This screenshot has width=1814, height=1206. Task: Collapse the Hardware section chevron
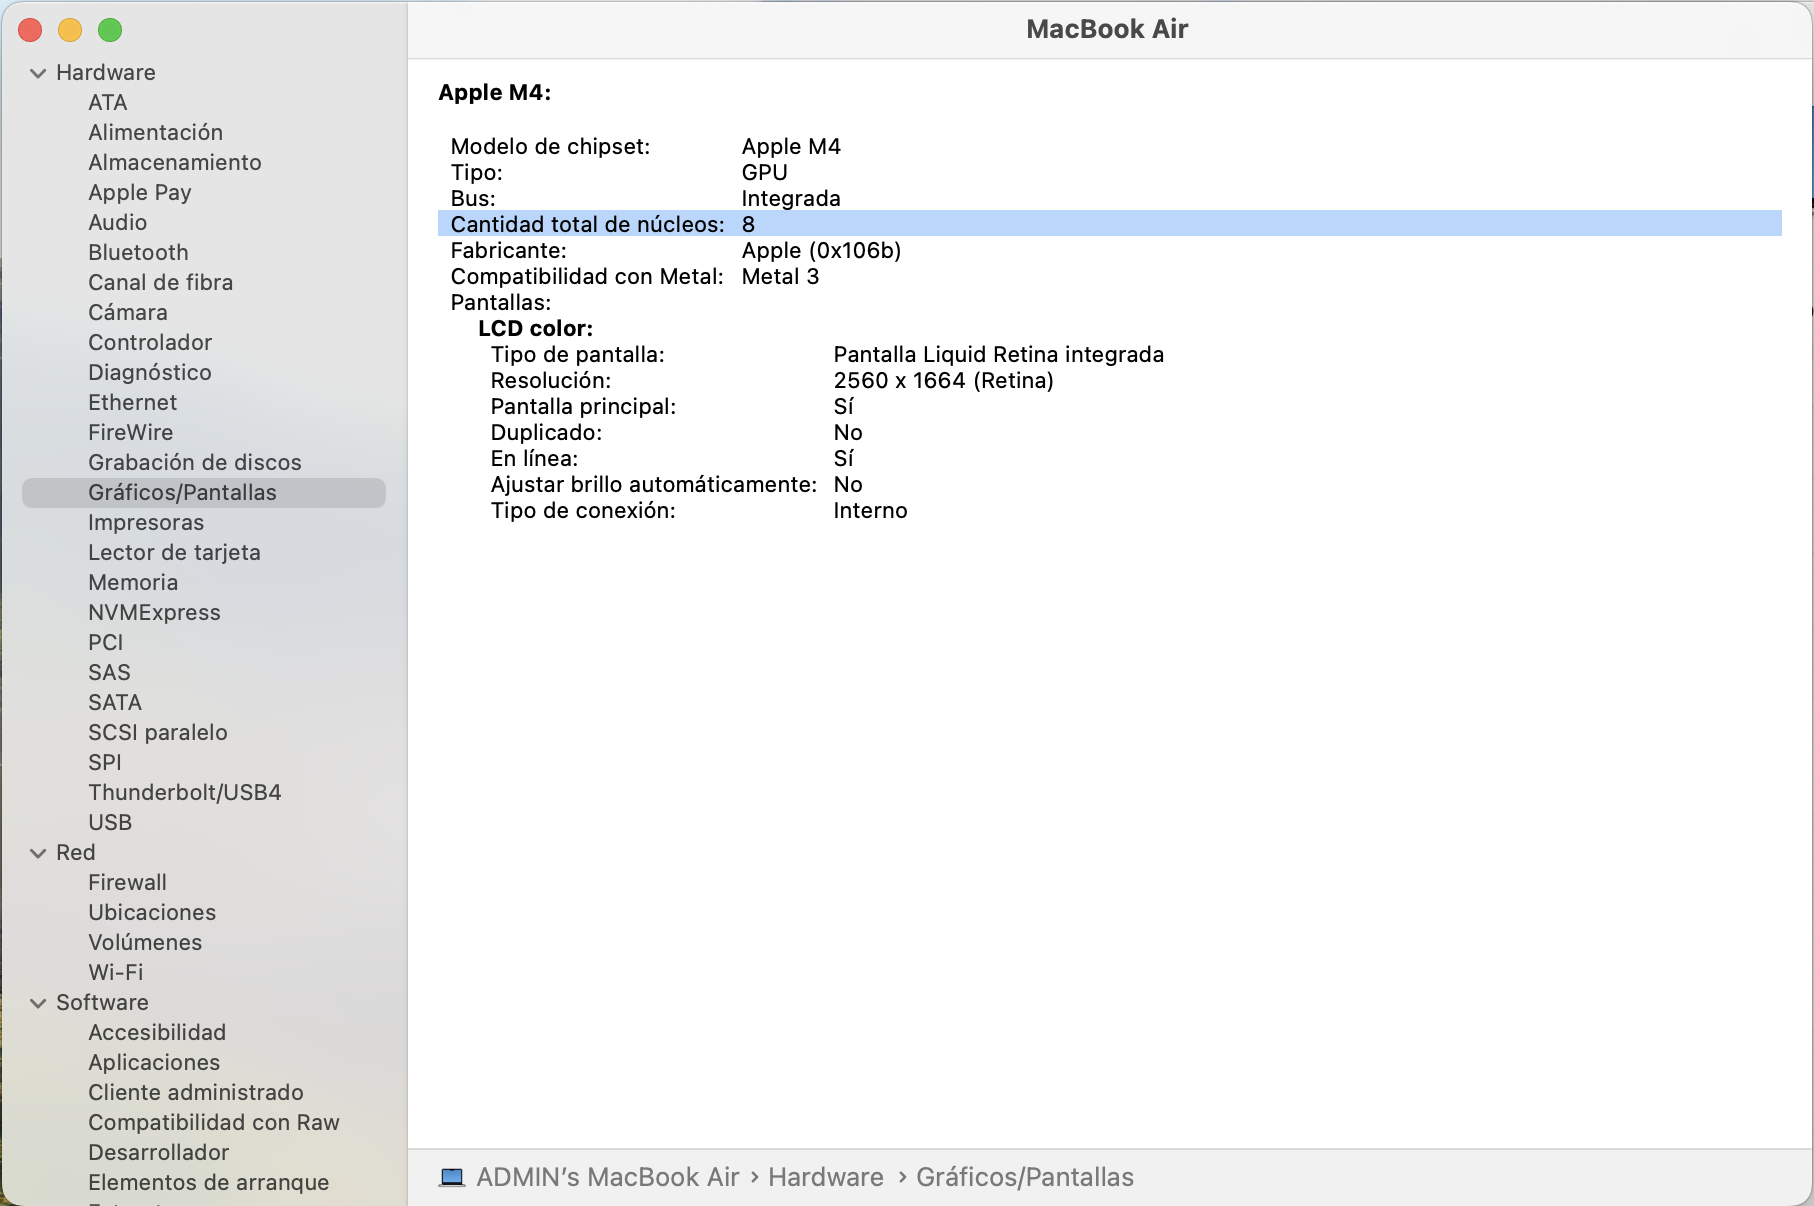tap(38, 73)
